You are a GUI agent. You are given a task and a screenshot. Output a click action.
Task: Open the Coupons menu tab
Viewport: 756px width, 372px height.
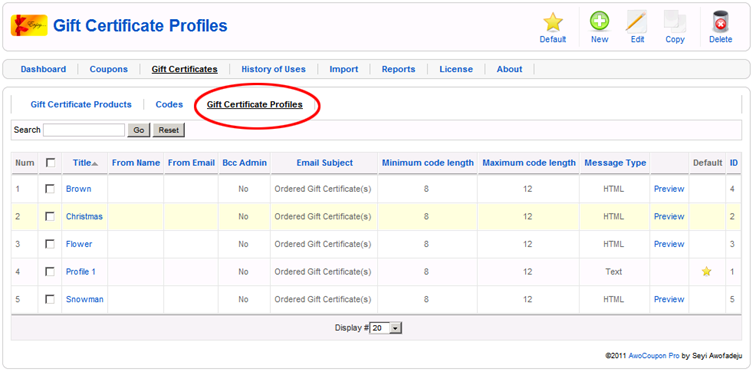click(x=108, y=69)
